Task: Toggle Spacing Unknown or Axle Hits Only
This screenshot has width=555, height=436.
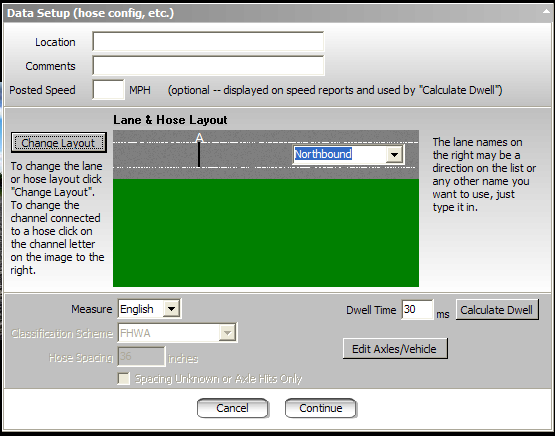Action: 124,379
